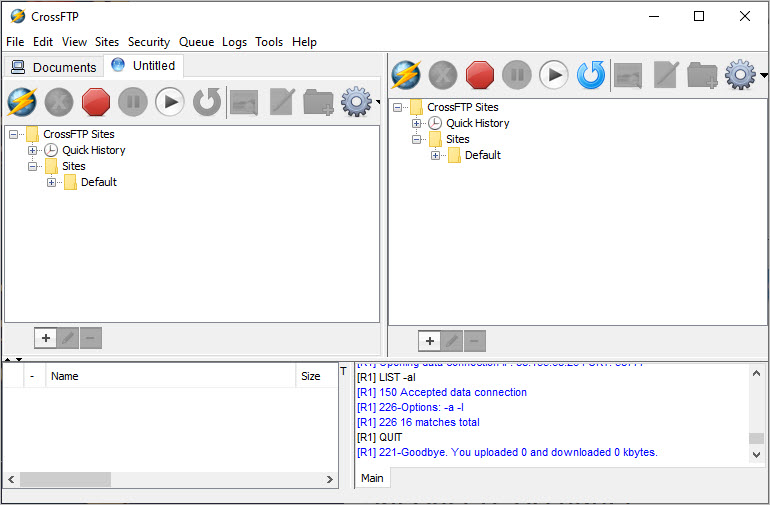This screenshot has height=505, width=770.
Task: Switch to the Untitled tab
Action: [x=143, y=66]
